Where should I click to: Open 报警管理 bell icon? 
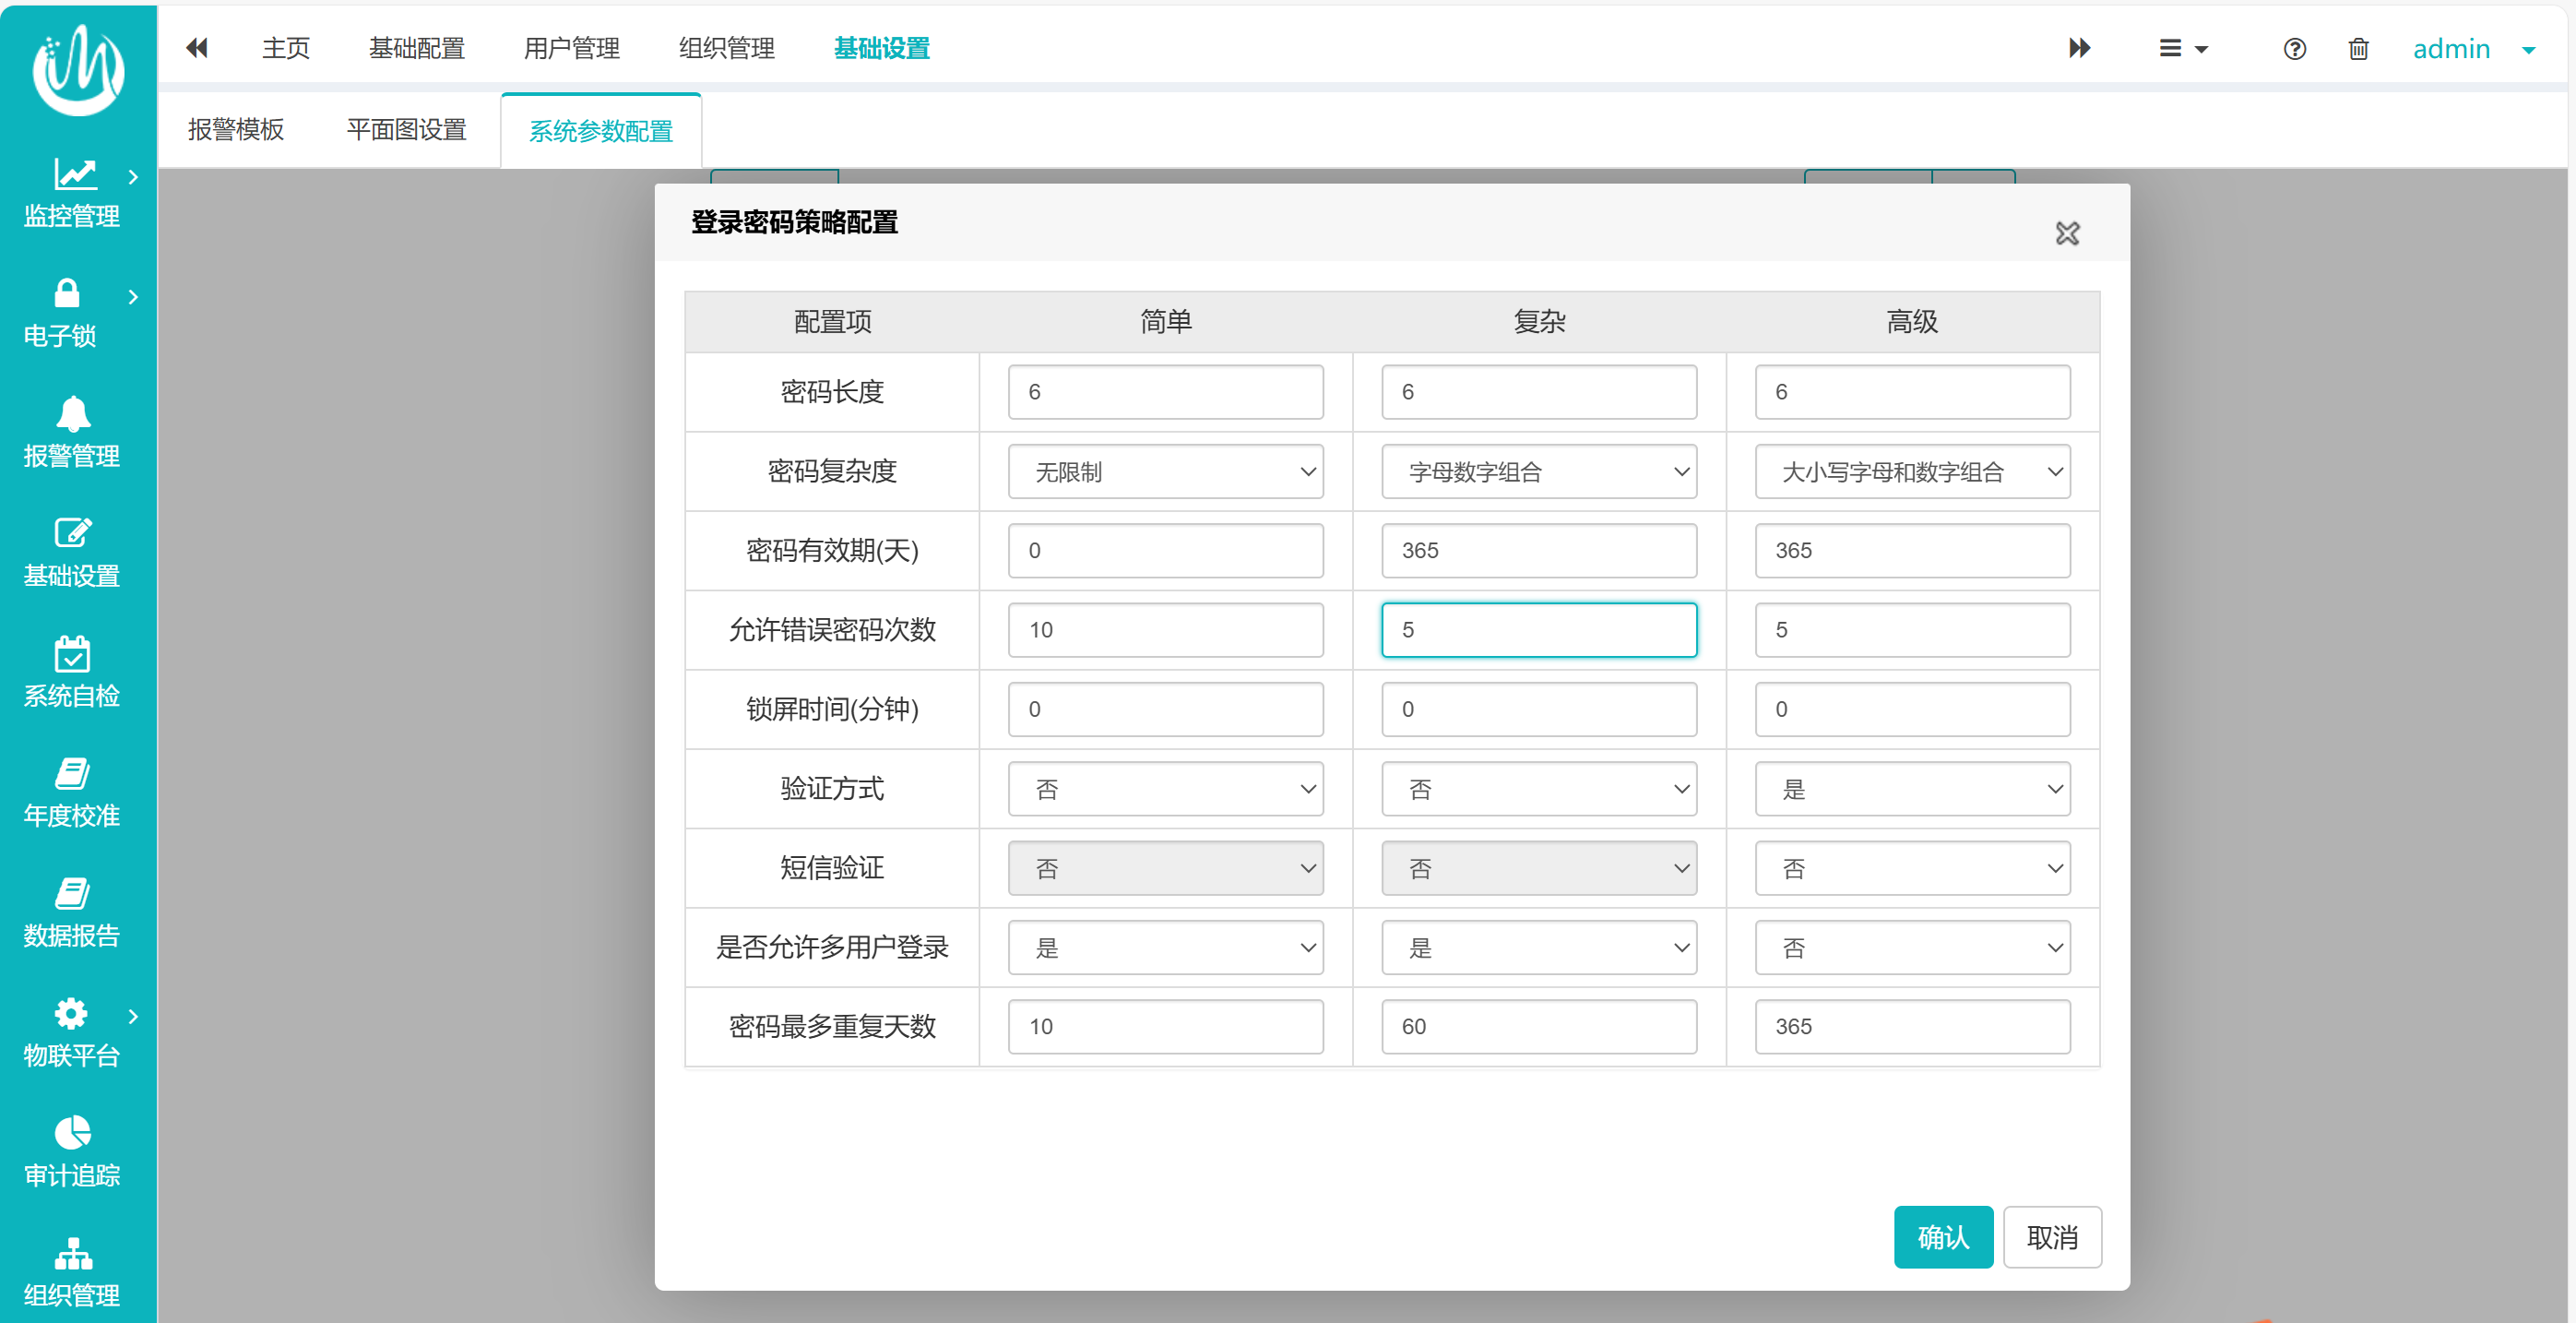[x=73, y=414]
